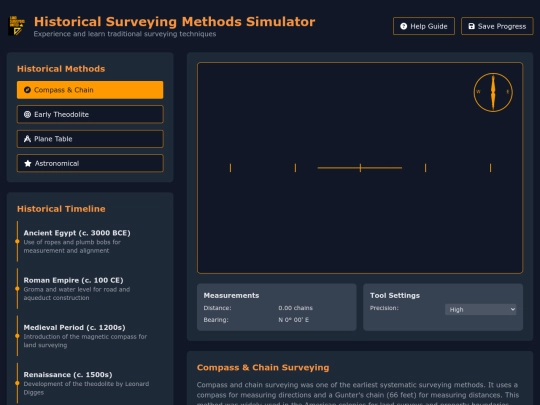Click the center tick on the chain line
Screen dimensions: 540x405
click(x=360, y=168)
